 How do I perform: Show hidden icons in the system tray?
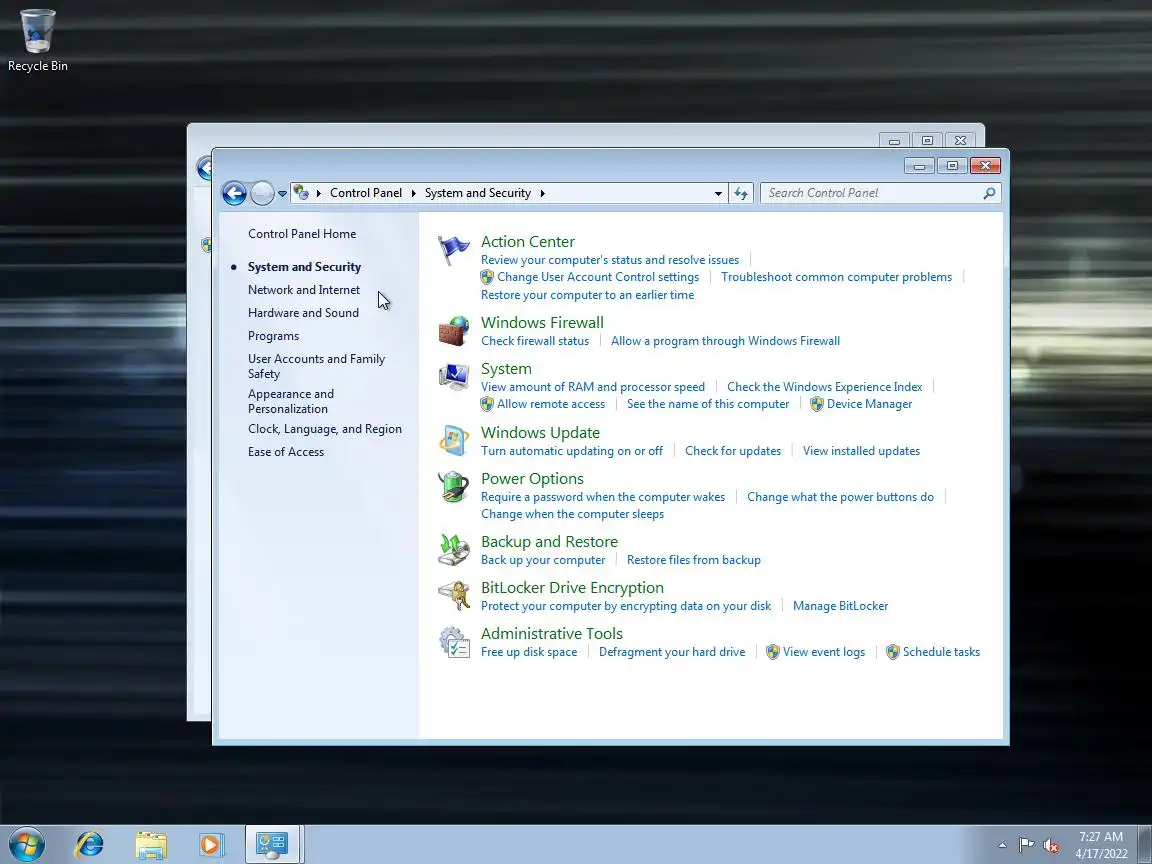(1002, 846)
